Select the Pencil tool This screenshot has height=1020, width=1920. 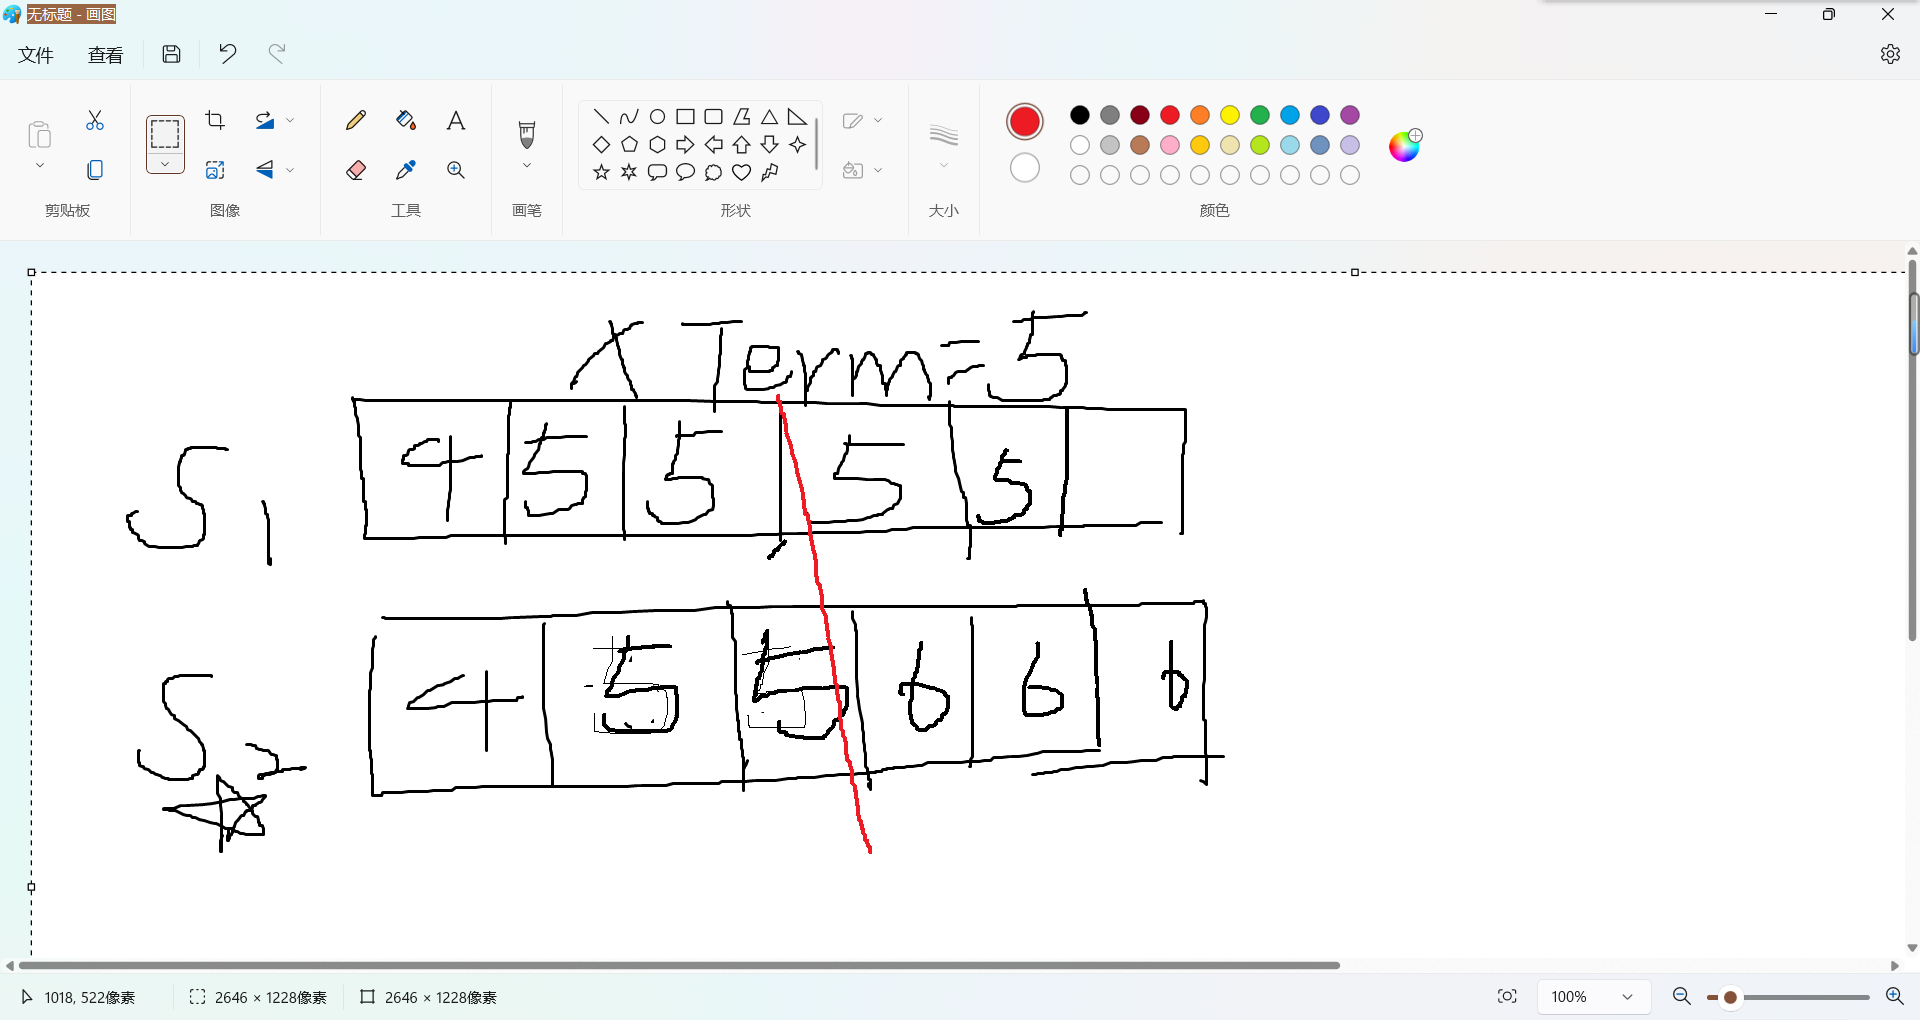coord(355,121)
